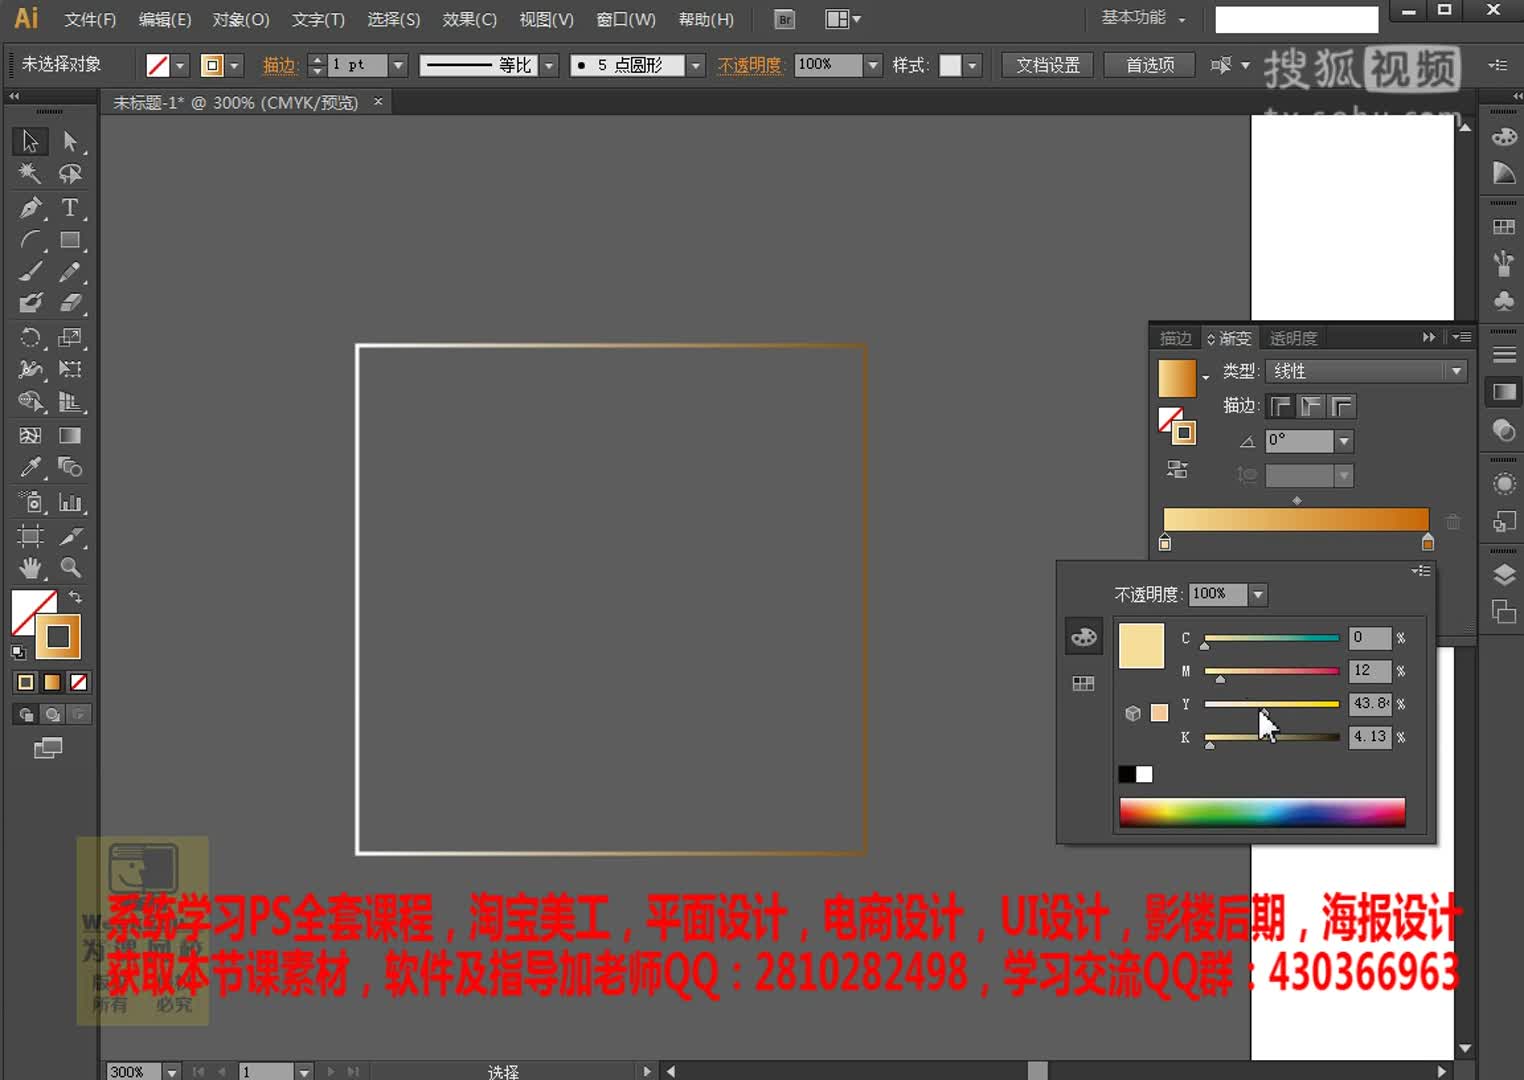Click the 描边 link in control bar
Viewport: 1524px width, 1080px height.
click(280, 65)
